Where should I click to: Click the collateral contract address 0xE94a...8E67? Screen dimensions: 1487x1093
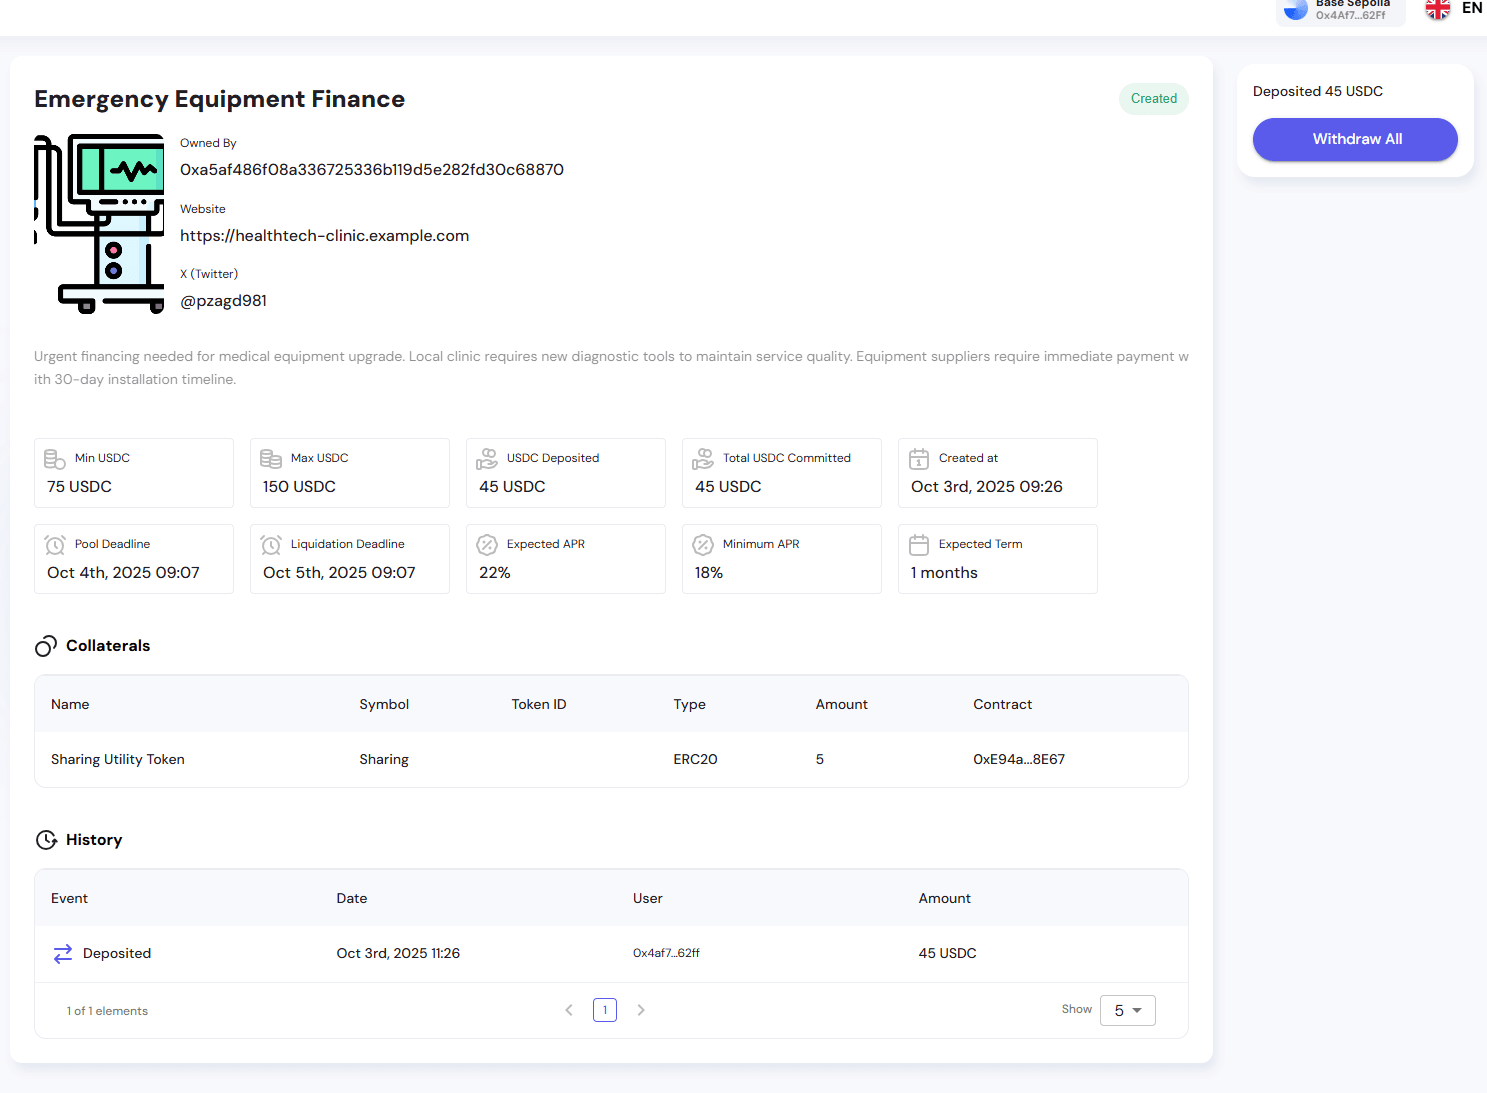(1018, 760)
